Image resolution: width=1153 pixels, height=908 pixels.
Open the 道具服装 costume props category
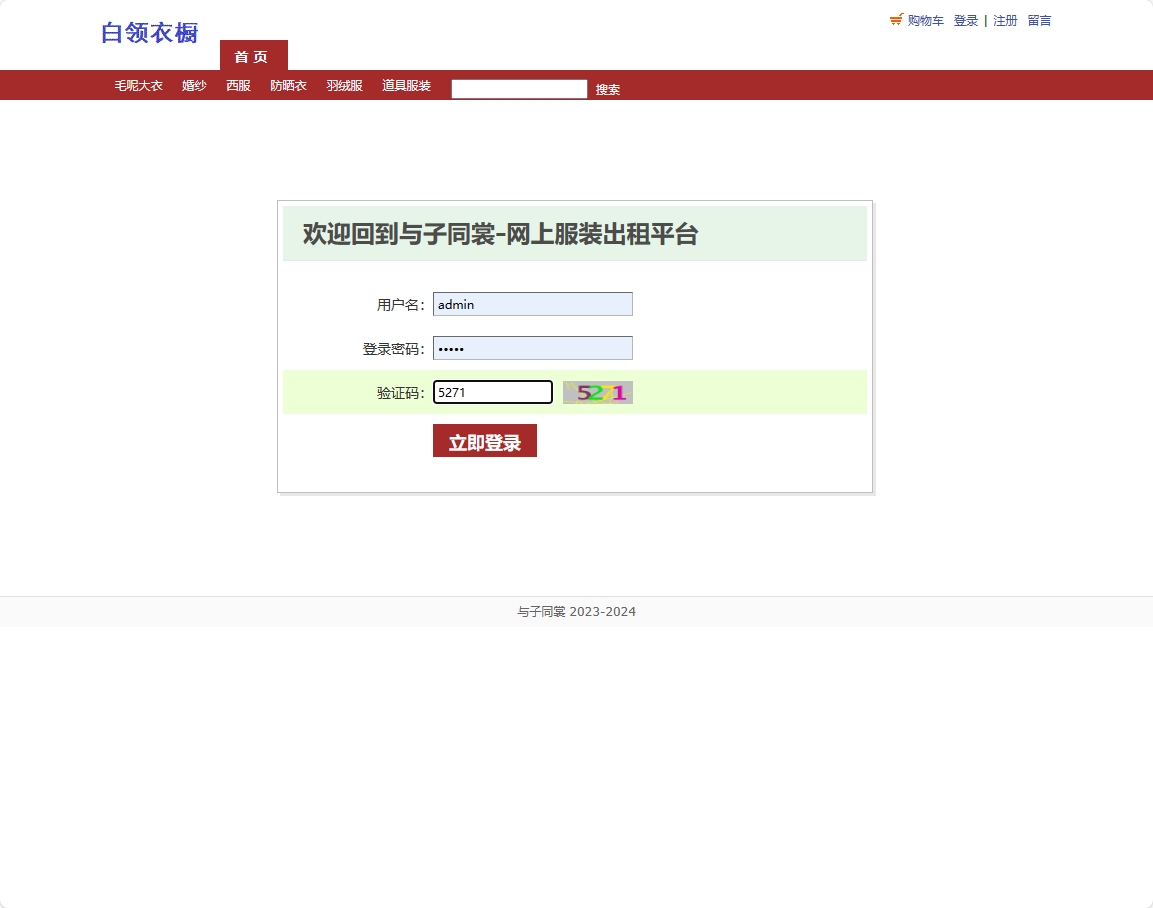[x=406, y=85]
